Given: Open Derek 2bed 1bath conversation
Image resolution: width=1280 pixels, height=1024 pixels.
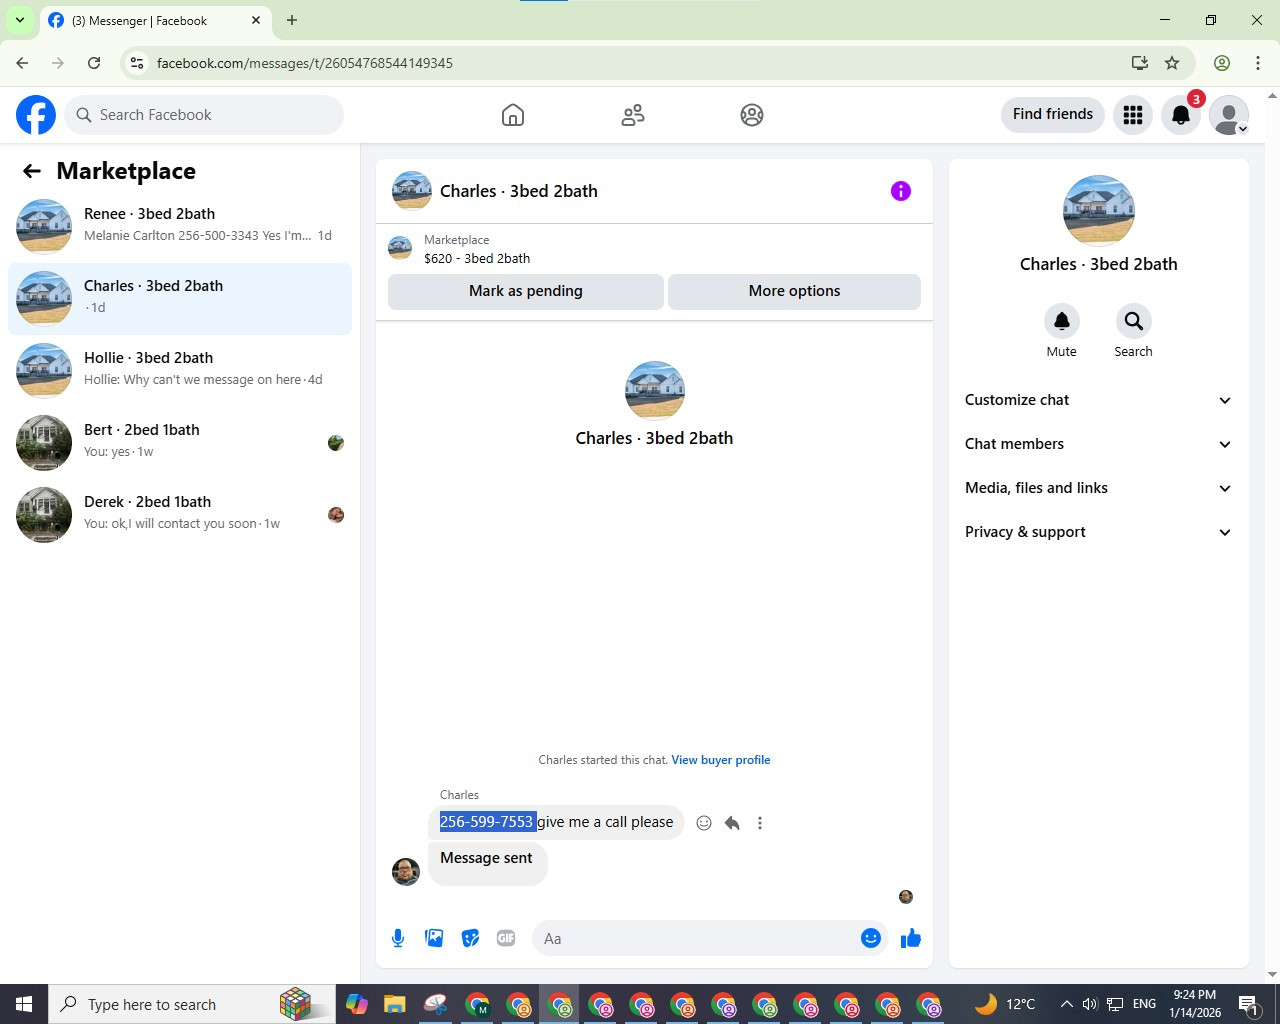Looking at the screenshot, I should (180, 514).
